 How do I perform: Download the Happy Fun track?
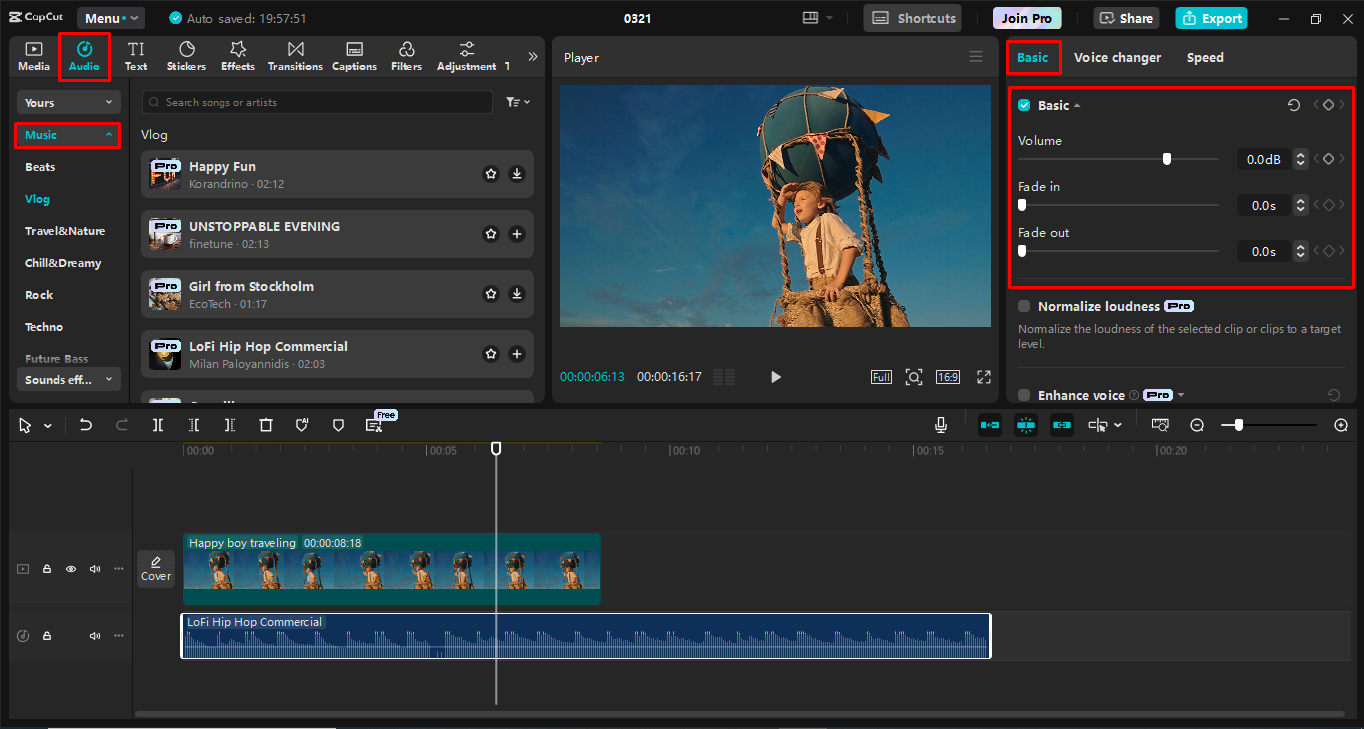tap(517, 173)
